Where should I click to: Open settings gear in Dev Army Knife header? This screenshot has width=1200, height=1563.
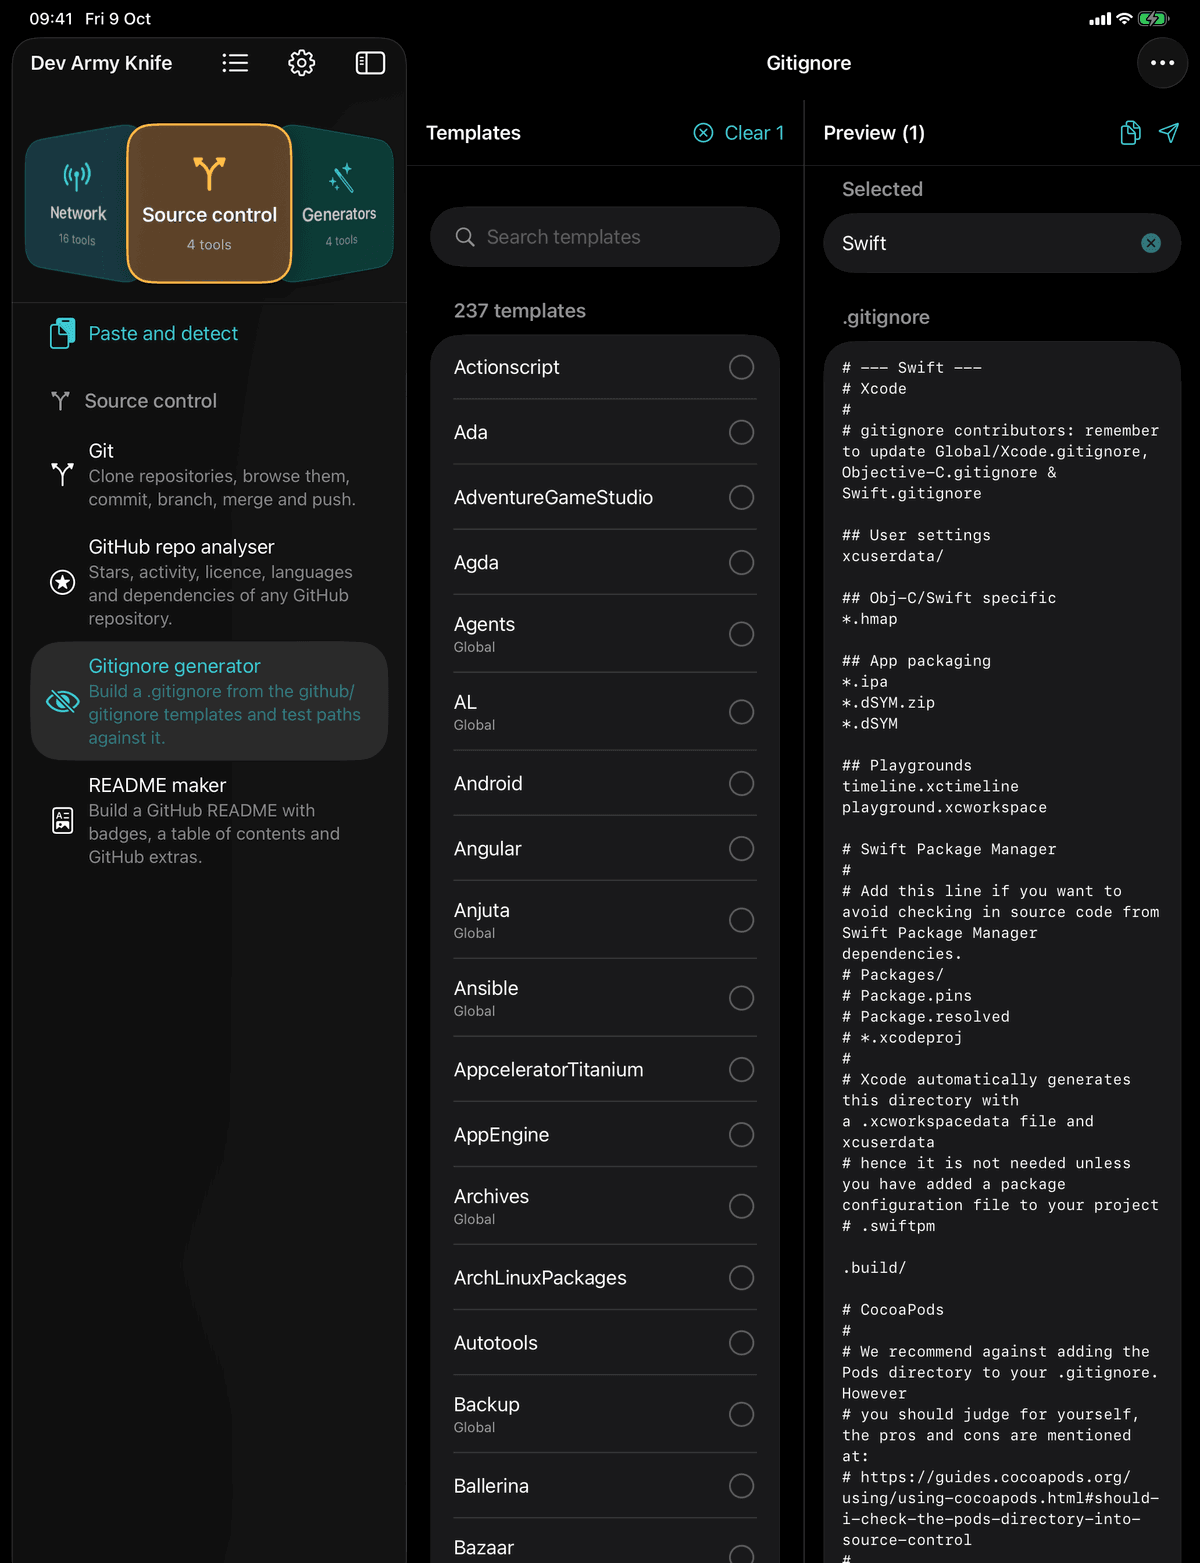tap(302, 63)
